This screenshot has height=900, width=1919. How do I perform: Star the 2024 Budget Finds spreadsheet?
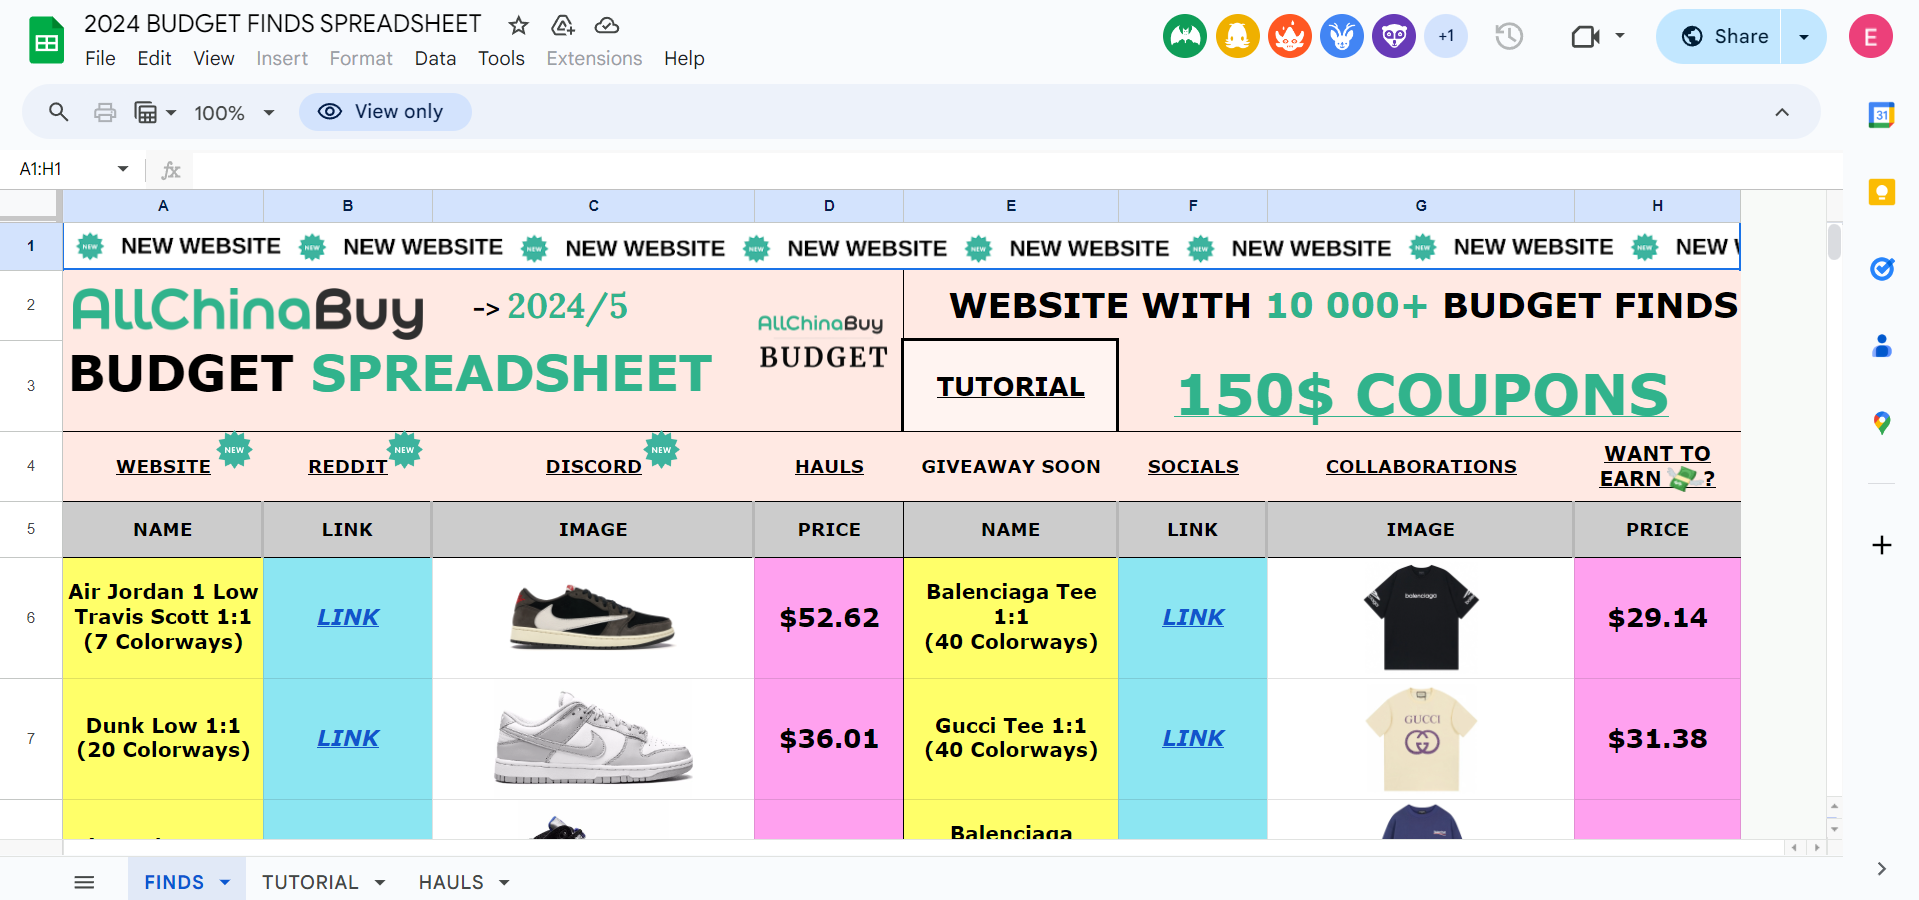518,25
